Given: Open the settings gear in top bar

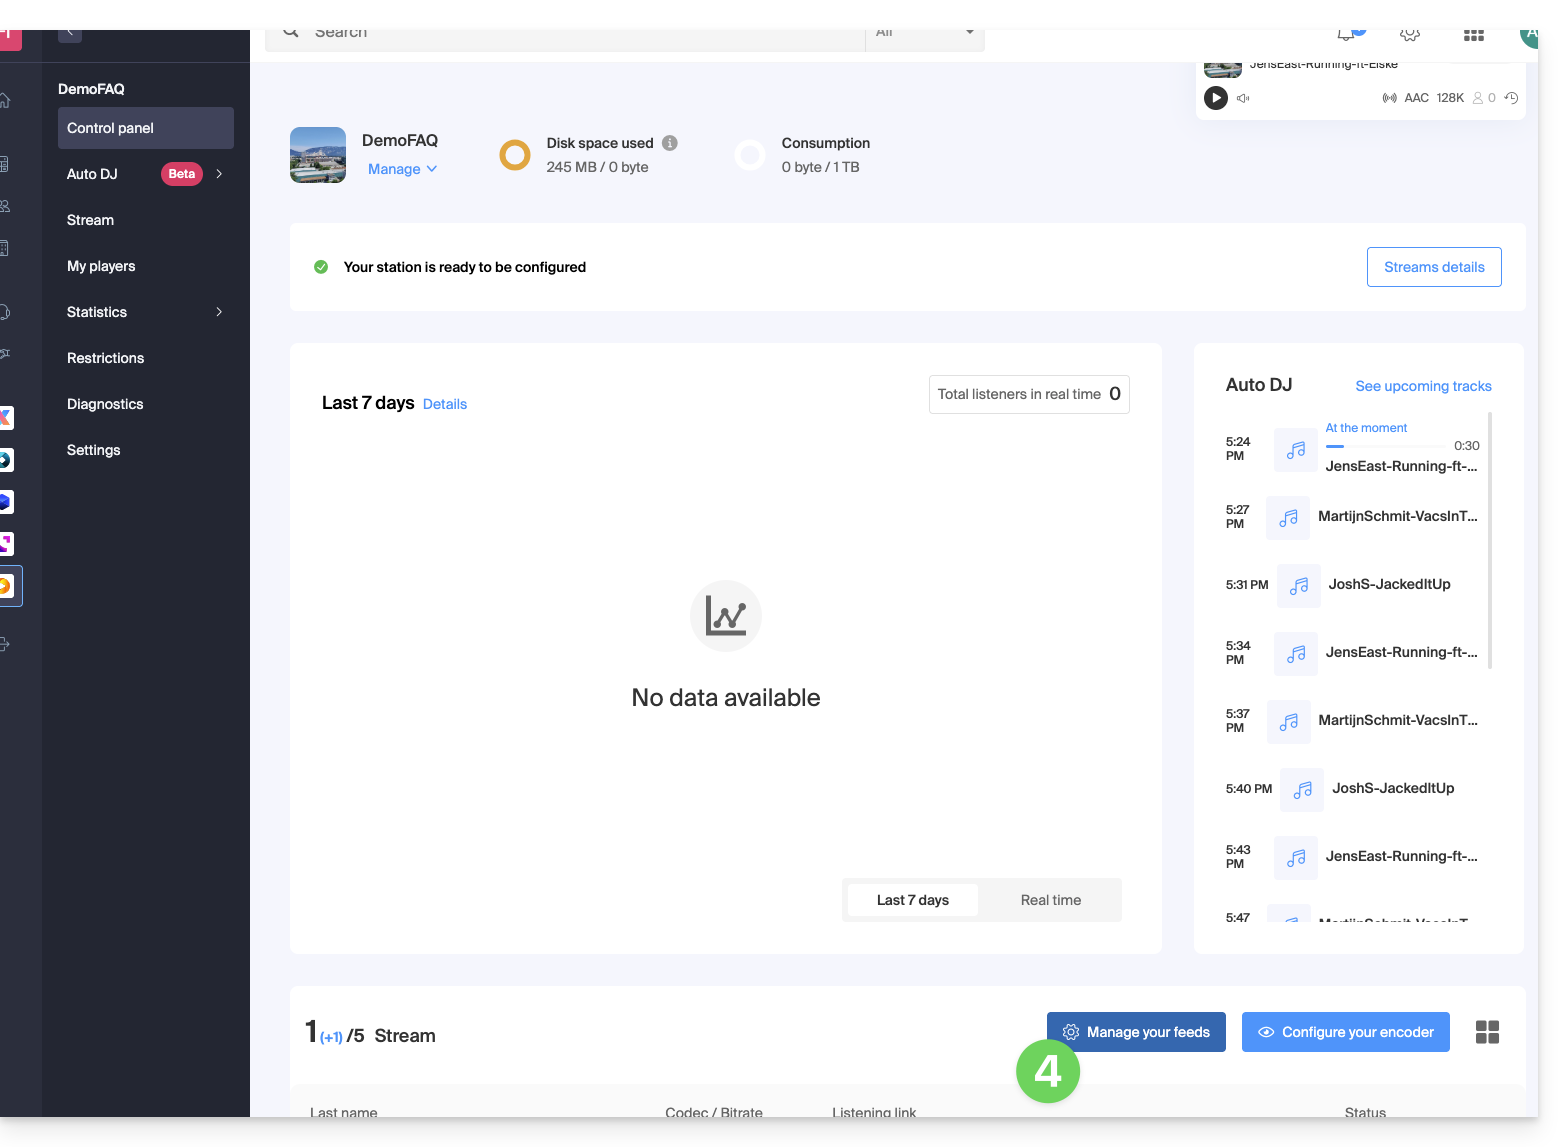Looking at the screenshot, I should pos(1410,35).
